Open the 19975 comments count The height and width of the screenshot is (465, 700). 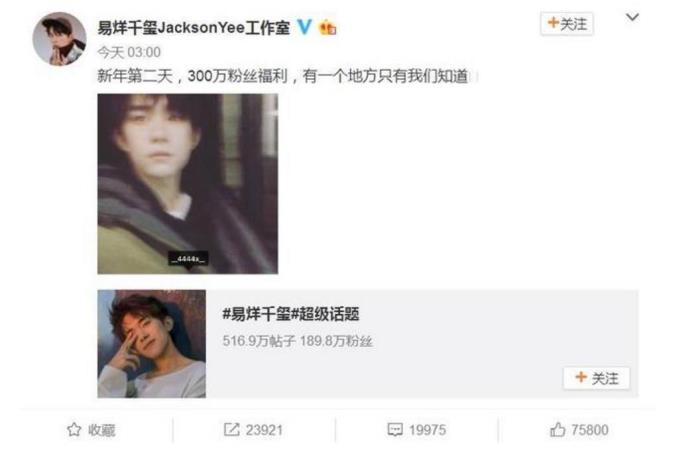click(427, 430)
